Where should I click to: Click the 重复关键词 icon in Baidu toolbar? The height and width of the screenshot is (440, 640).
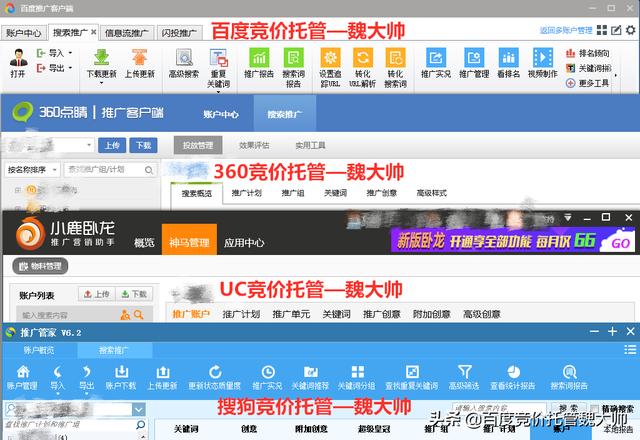pos(218,58)
